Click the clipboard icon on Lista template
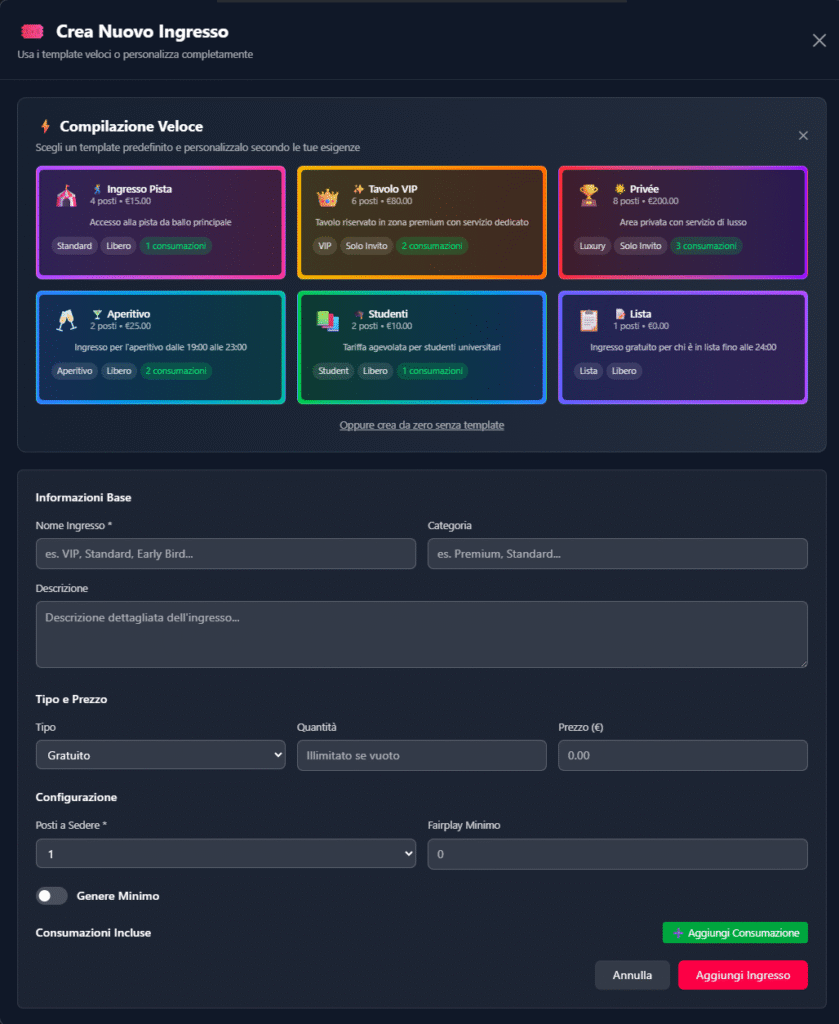The height and width of the screenshot is (1024, 839). (x=589, y=320)
